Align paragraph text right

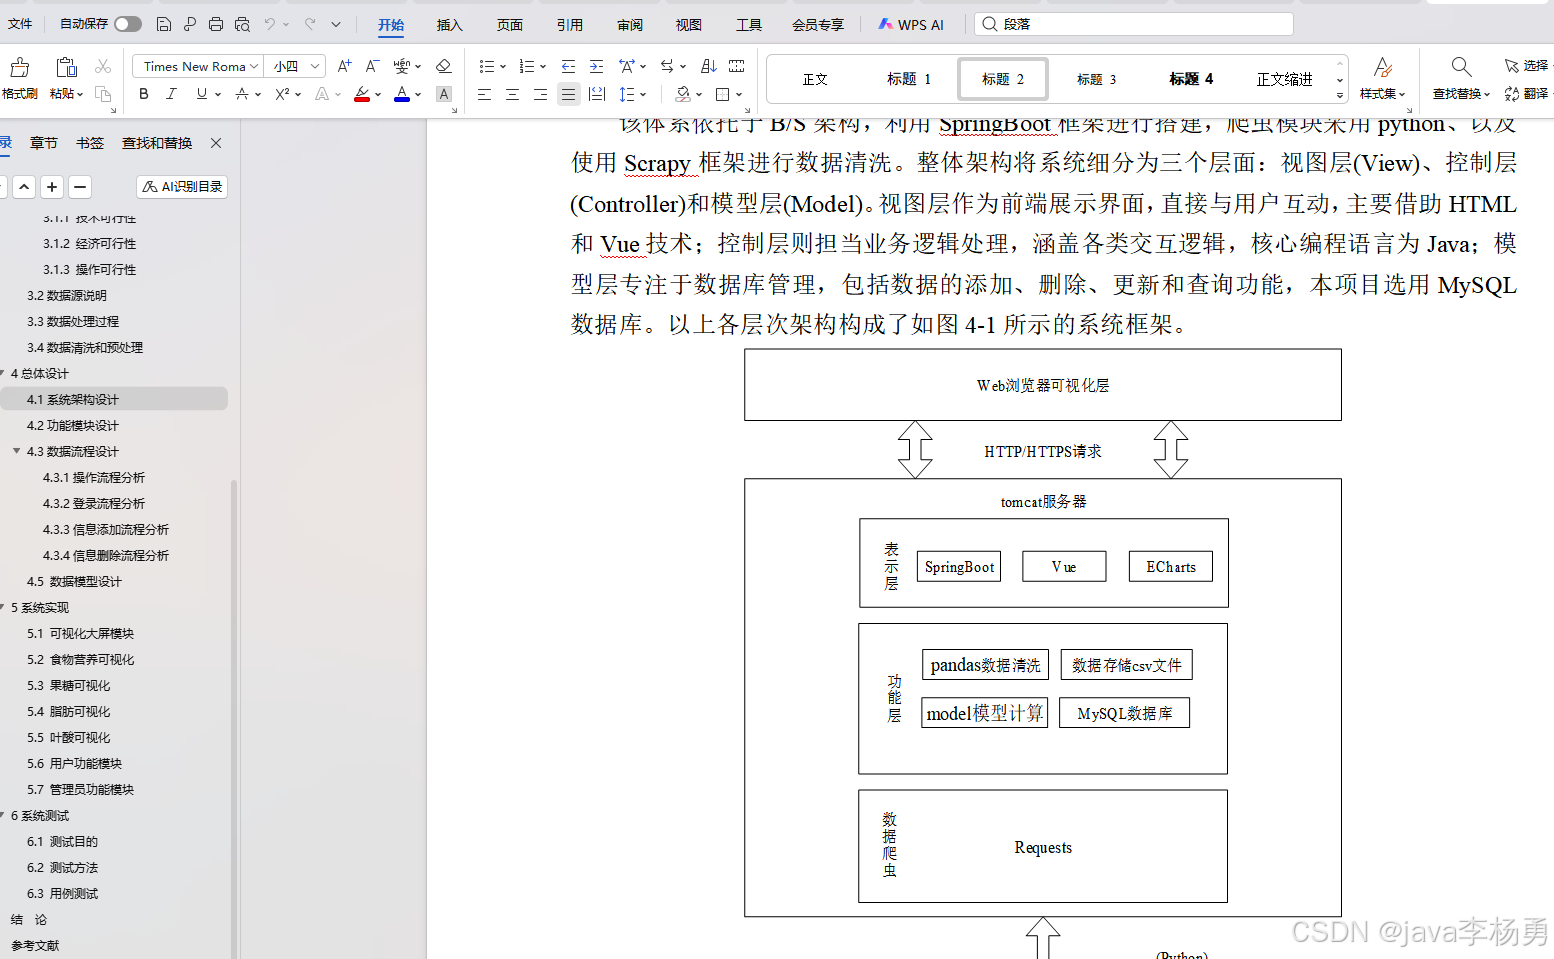(x=540, y=94)
